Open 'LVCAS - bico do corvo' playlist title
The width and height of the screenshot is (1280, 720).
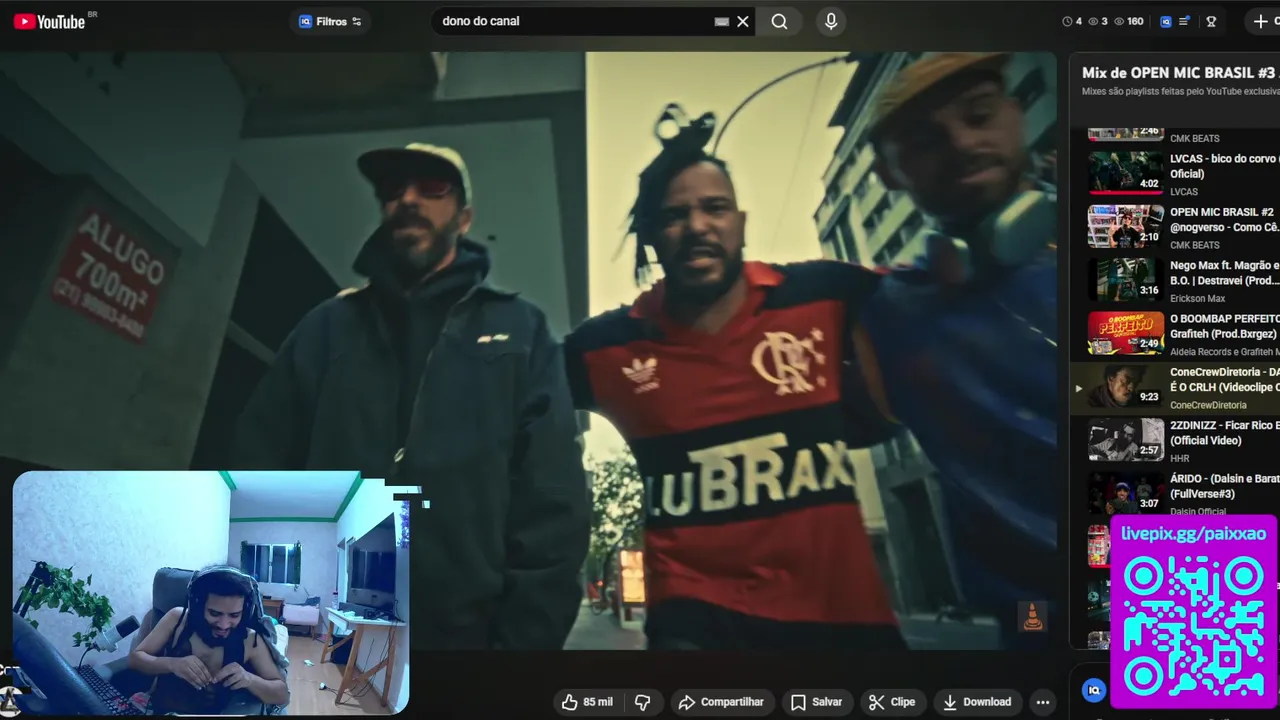[1224, 166]
